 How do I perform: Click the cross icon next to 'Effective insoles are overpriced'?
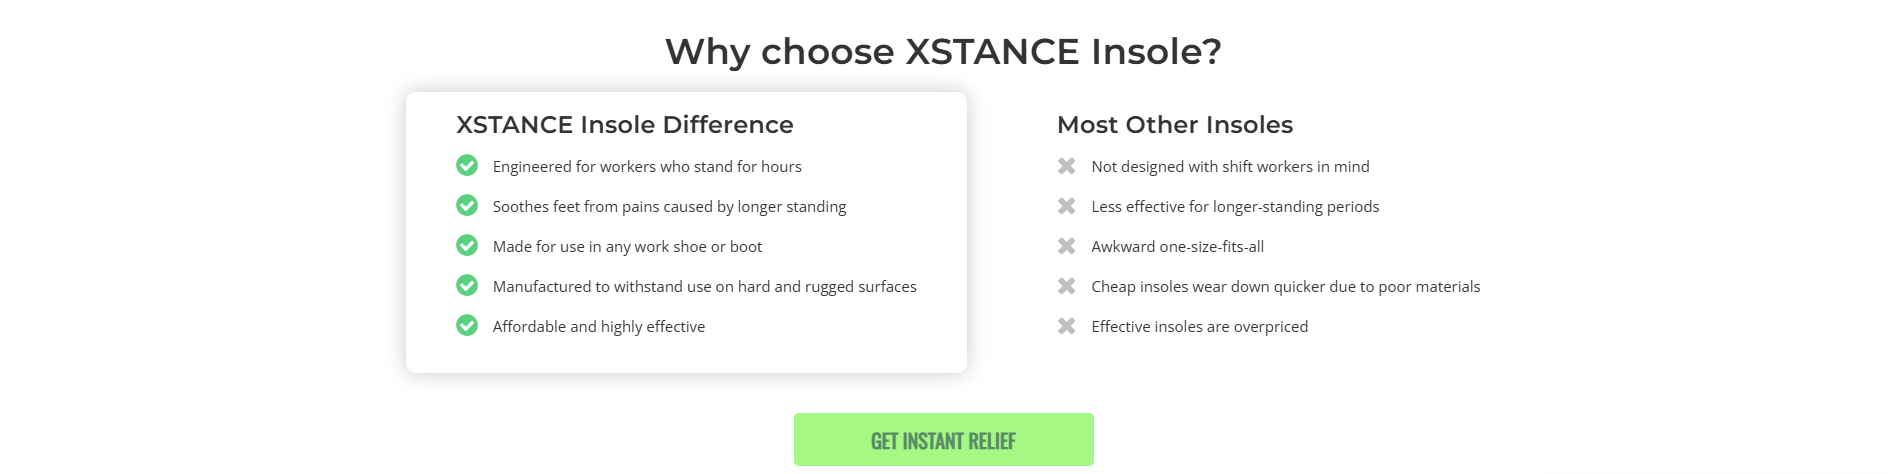click(x=1067, y=326)
